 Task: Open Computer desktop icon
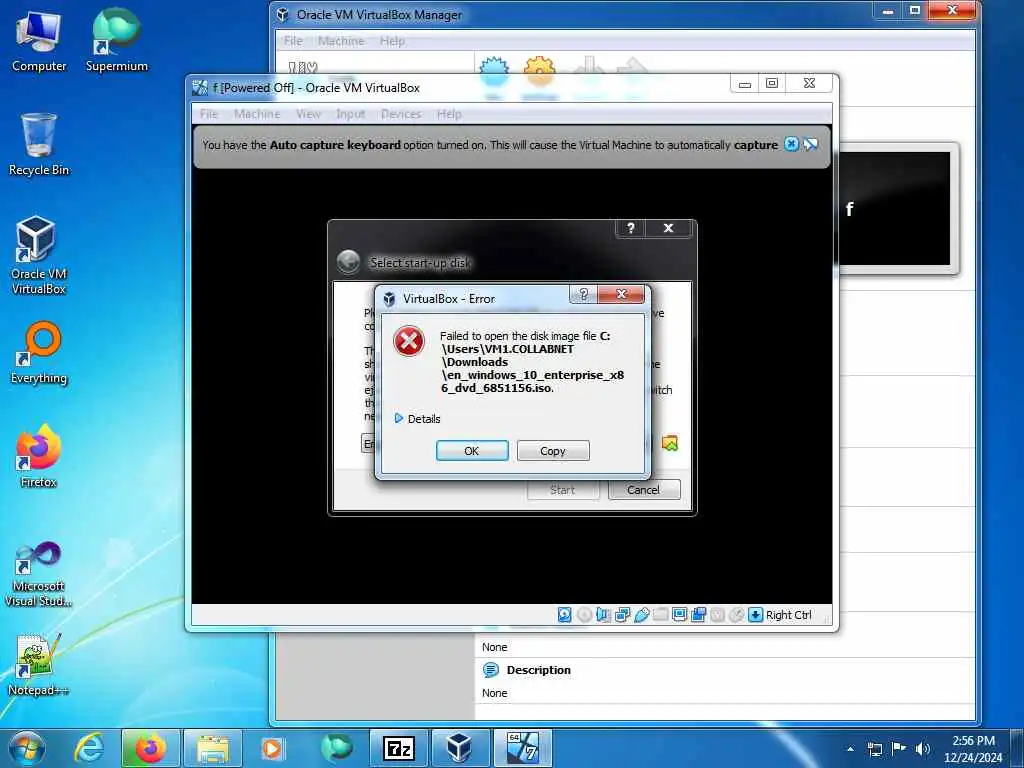click(x=39, y=42)
